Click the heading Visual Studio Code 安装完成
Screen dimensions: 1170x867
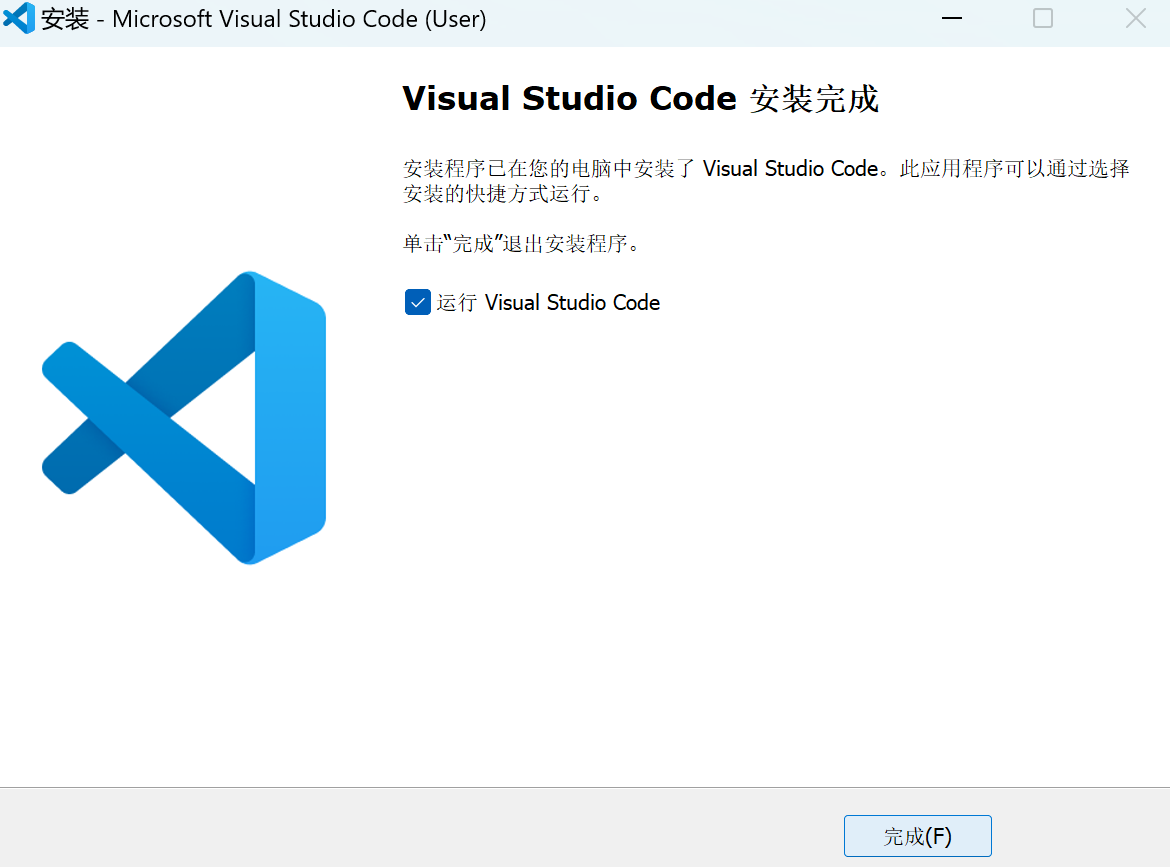tap(640, 99)
